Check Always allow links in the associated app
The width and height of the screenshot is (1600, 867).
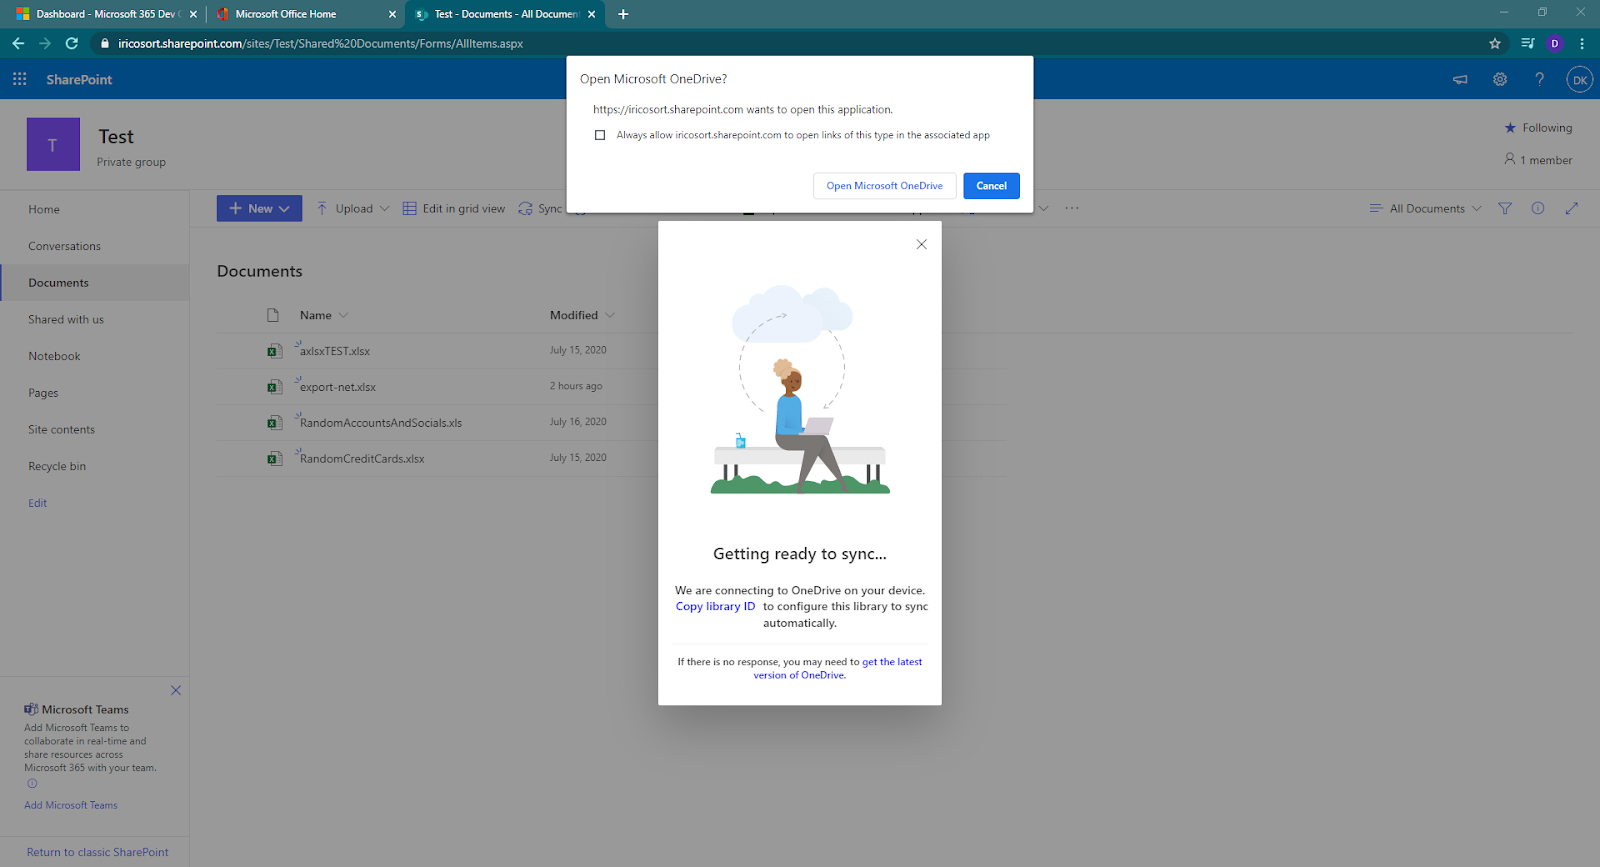600,135
